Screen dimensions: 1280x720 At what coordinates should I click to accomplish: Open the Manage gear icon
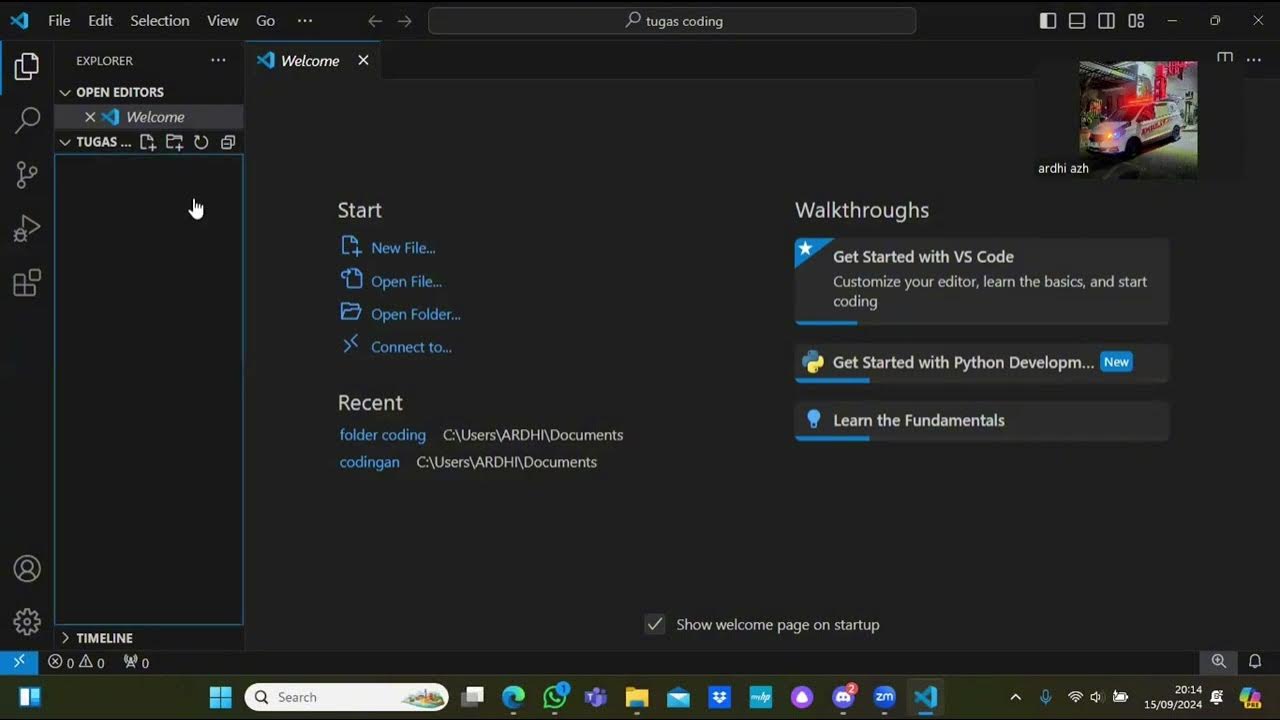(x=27, y=622)
